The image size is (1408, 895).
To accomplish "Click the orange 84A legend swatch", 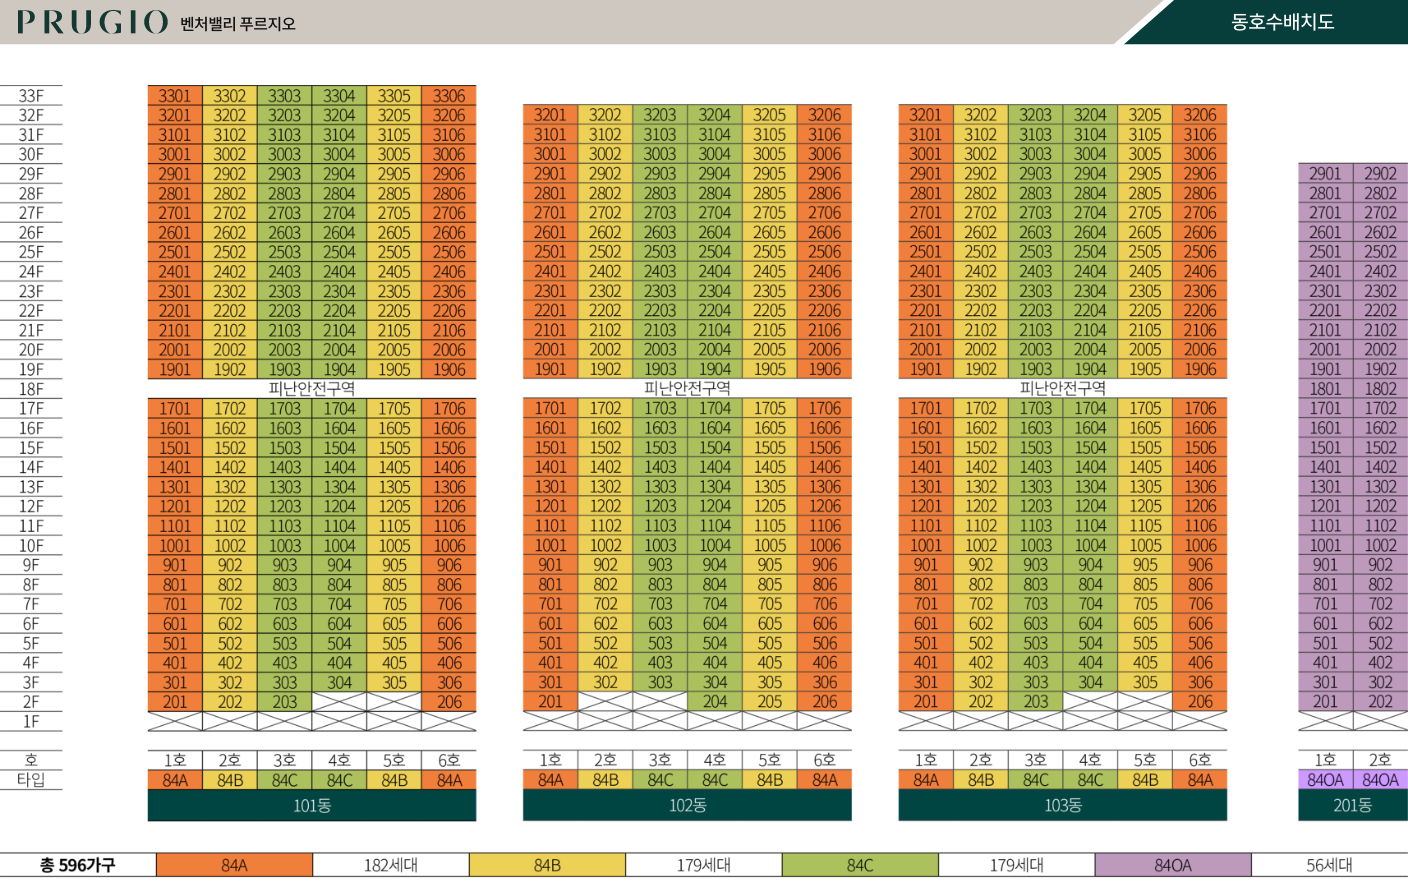I will (234, 865).
